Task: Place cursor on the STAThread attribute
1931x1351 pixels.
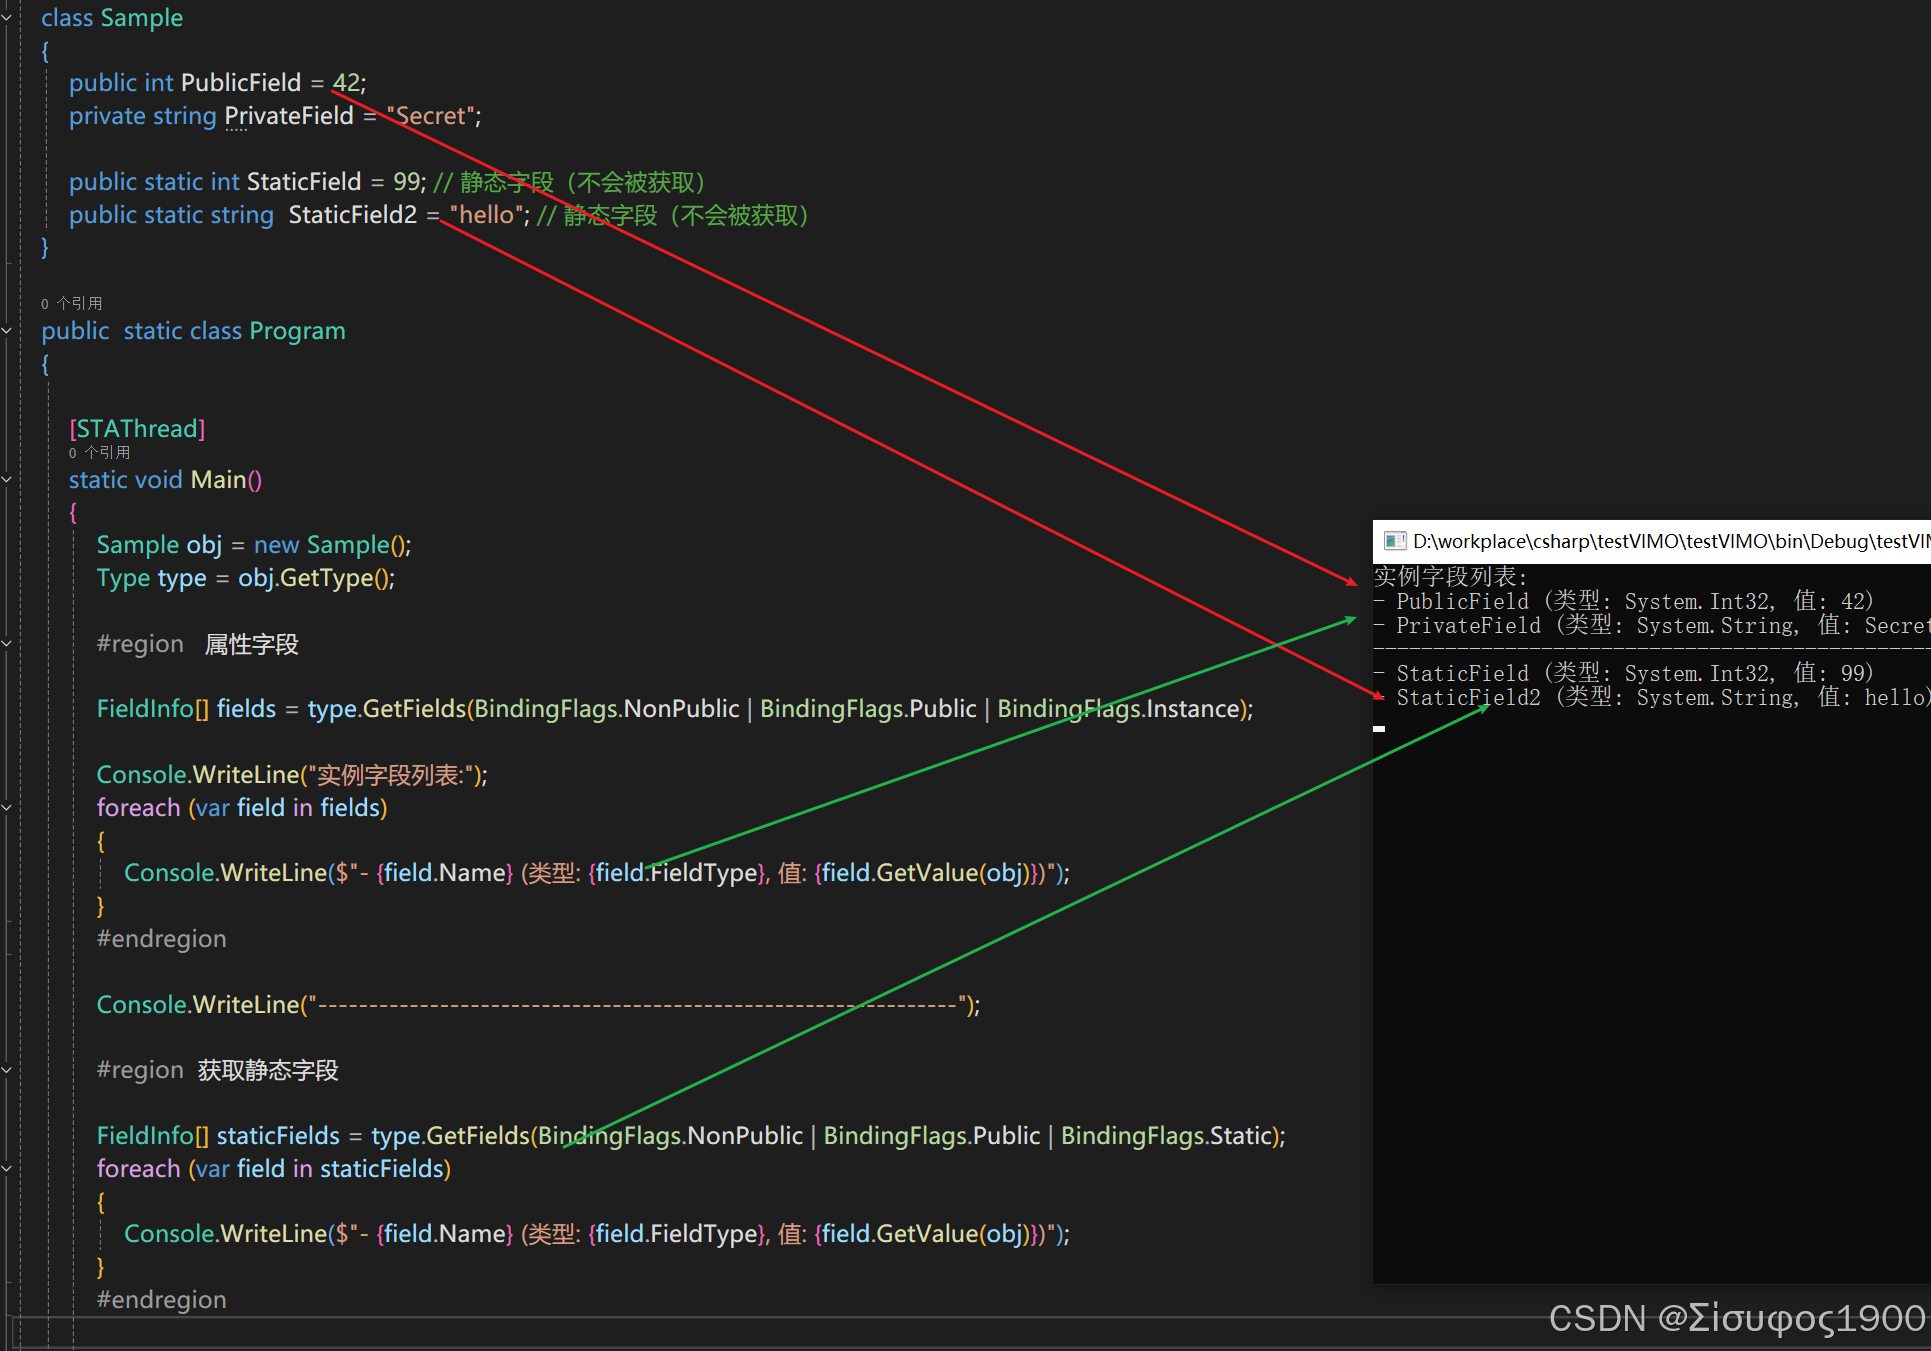Action: click(137, 429)
